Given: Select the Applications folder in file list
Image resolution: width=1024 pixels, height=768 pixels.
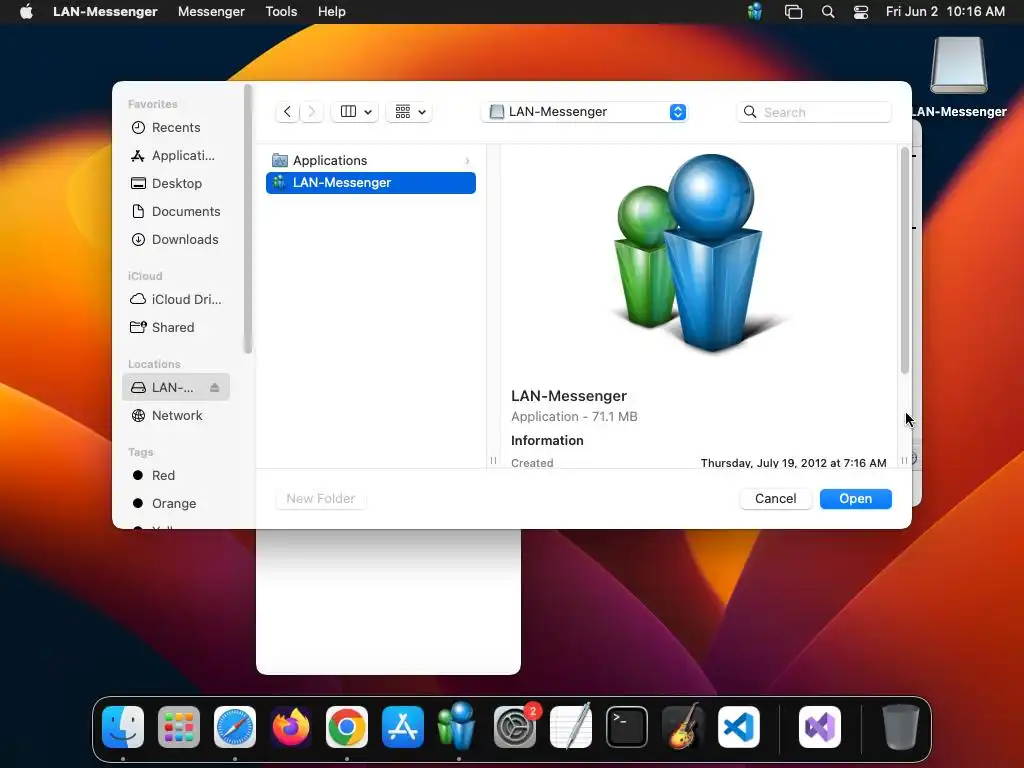Looking at the screenshot, I should (x=370, y=161).
